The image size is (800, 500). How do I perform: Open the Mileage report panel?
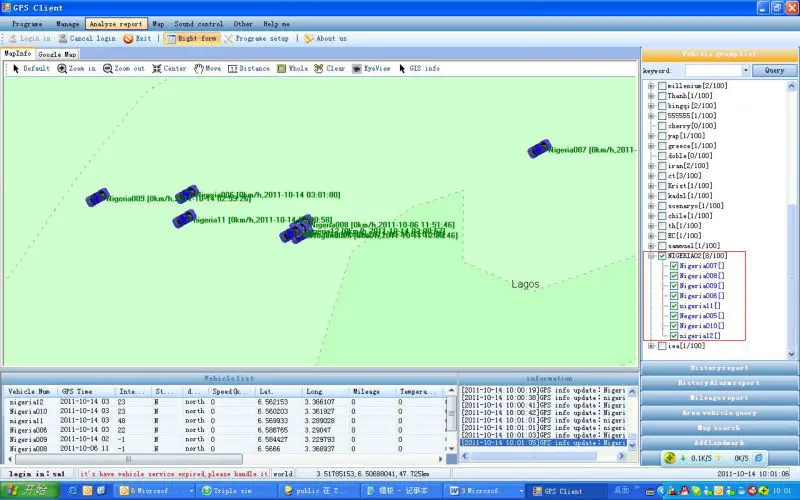[x=719, y=398]
